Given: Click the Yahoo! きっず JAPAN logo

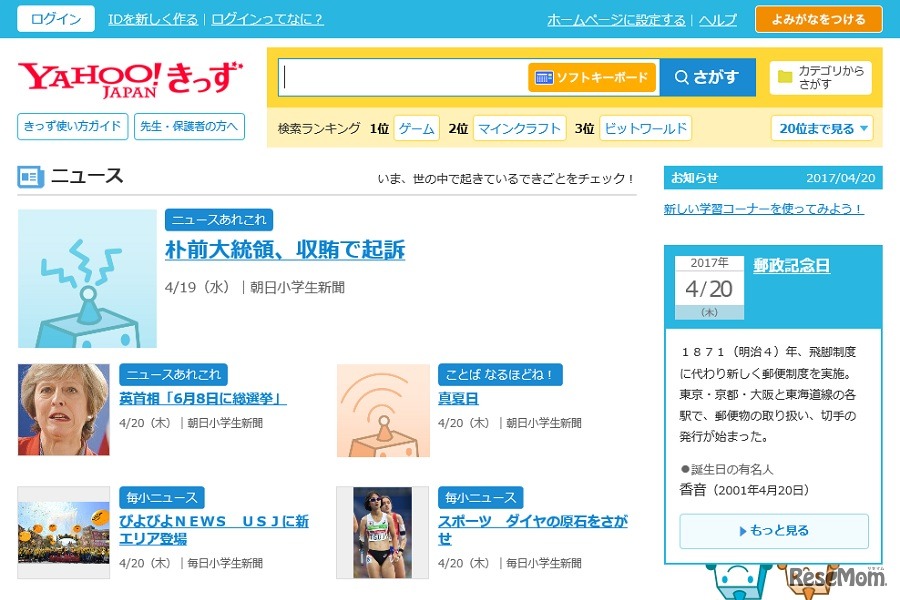Looking at the screenshot, I should pos(132,77).
